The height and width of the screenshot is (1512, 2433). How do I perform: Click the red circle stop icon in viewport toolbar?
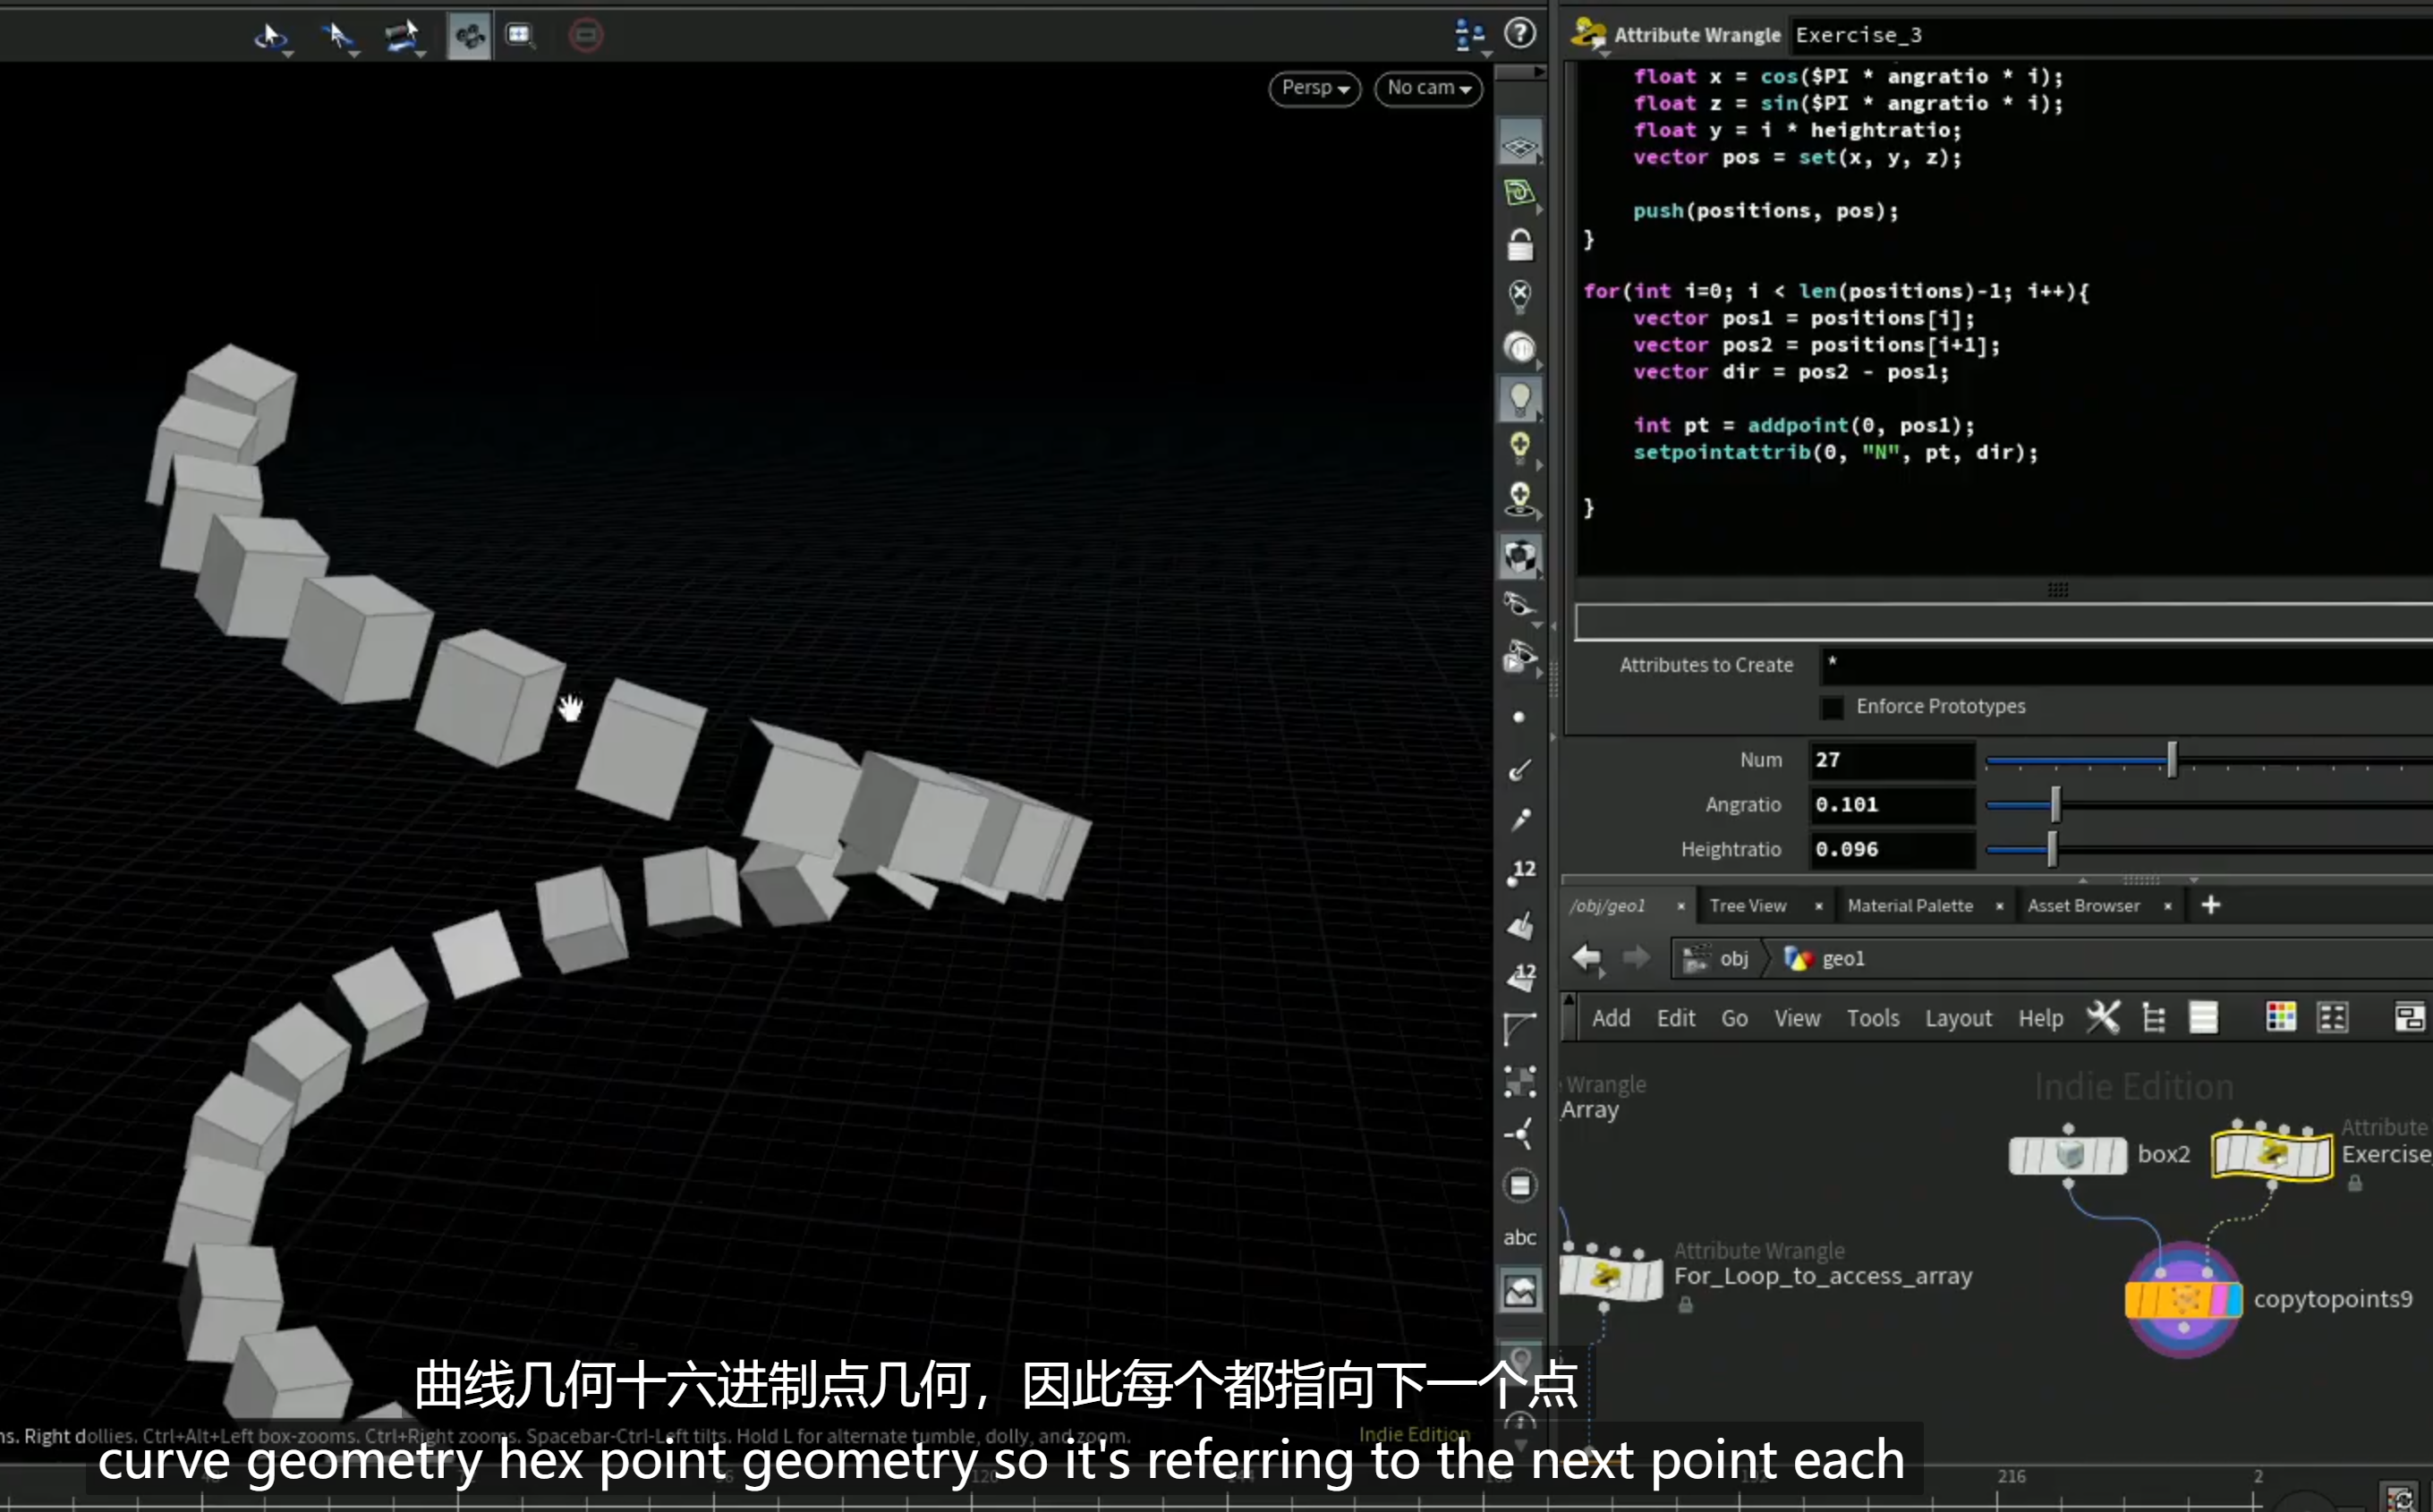(x=586, y=36)
